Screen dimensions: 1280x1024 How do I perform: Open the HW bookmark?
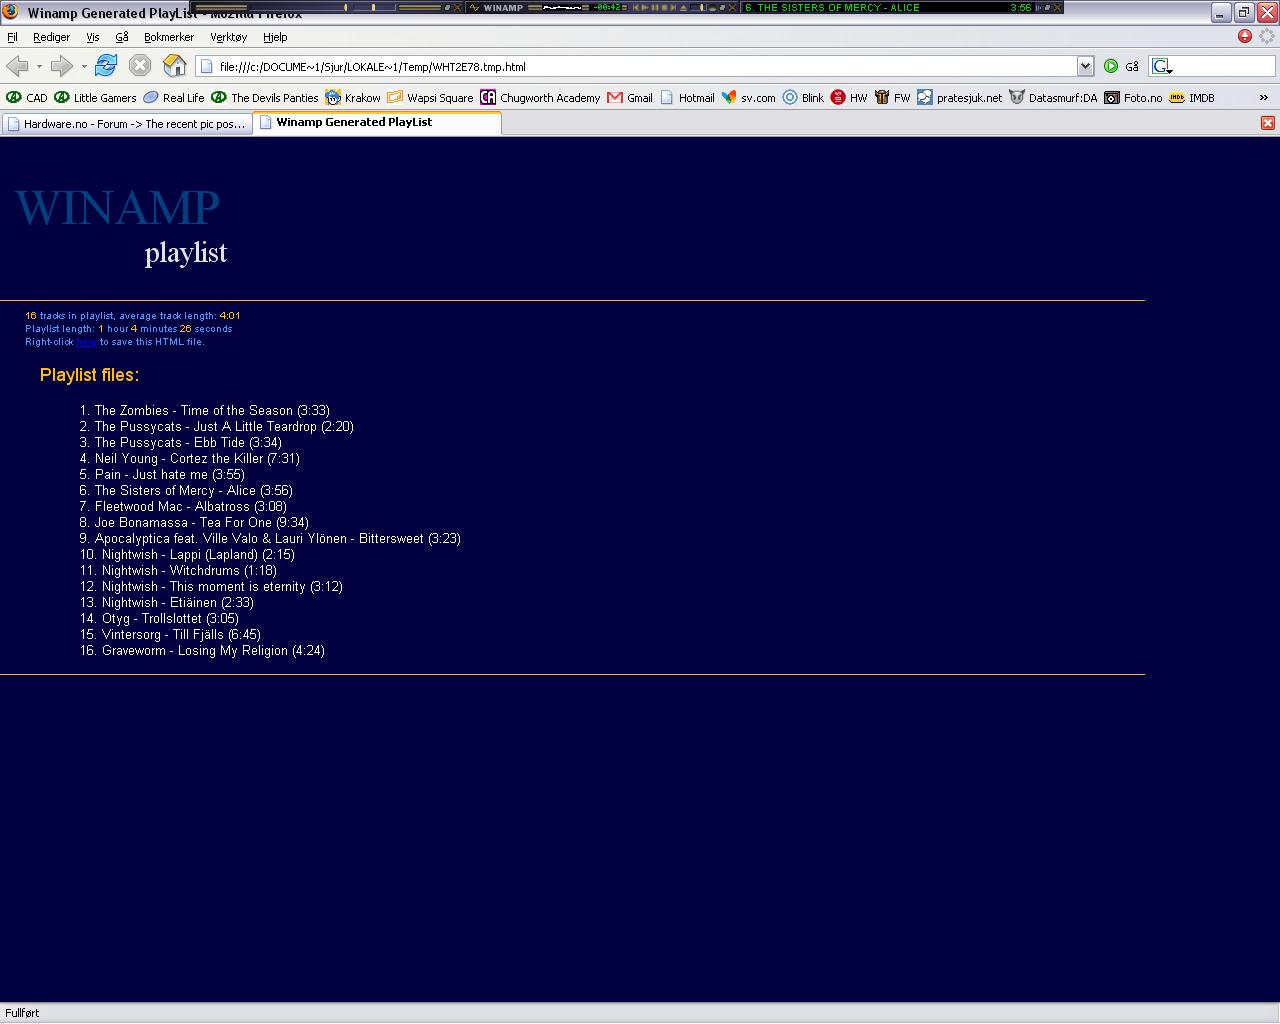(x=849, y=98)
